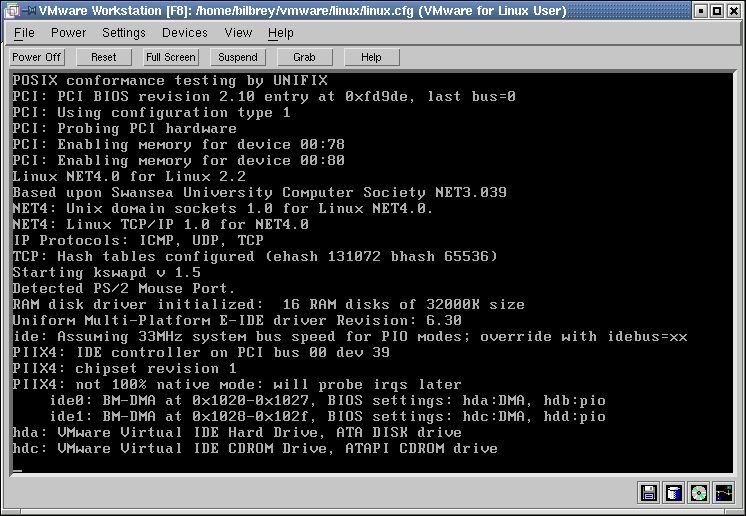Click the Help toolbar button
This screenshot has width=746, height=516.
tap(371, 57)
